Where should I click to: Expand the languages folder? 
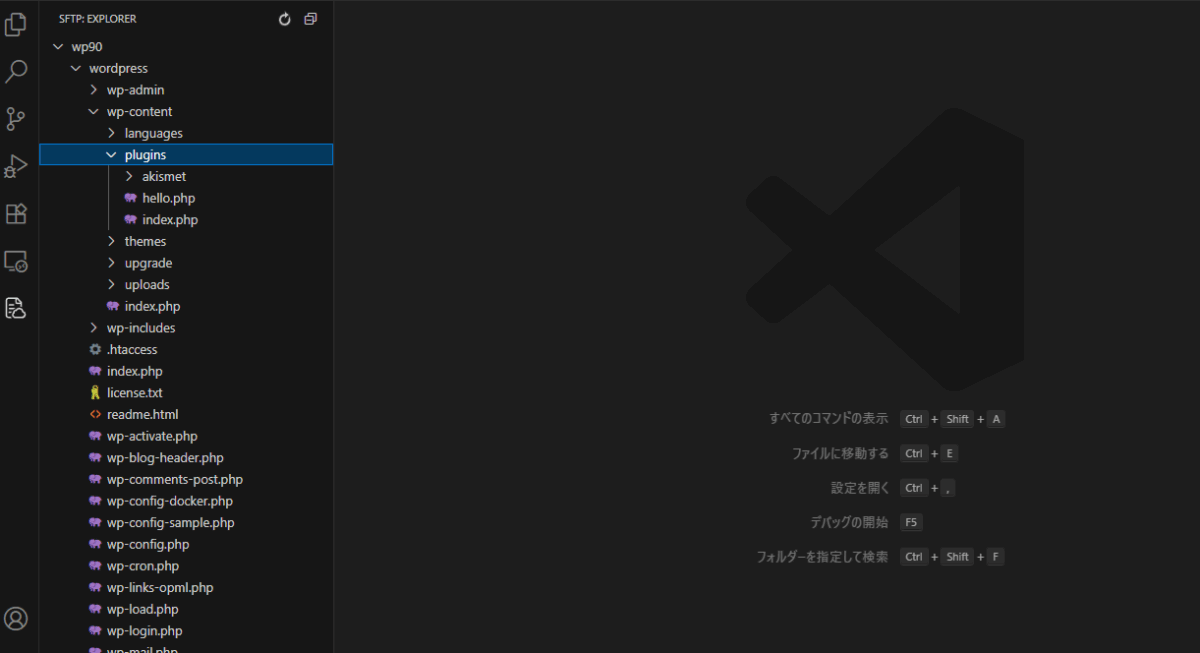(112, 133)
